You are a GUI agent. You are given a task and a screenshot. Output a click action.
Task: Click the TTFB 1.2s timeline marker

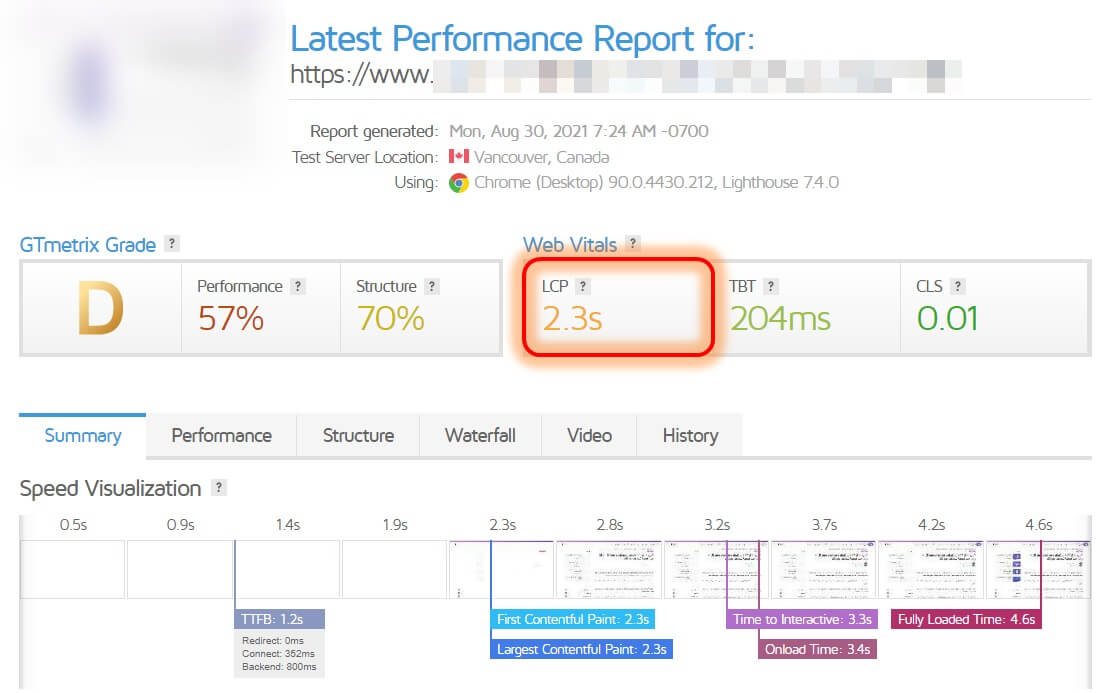tap(279, 619)
